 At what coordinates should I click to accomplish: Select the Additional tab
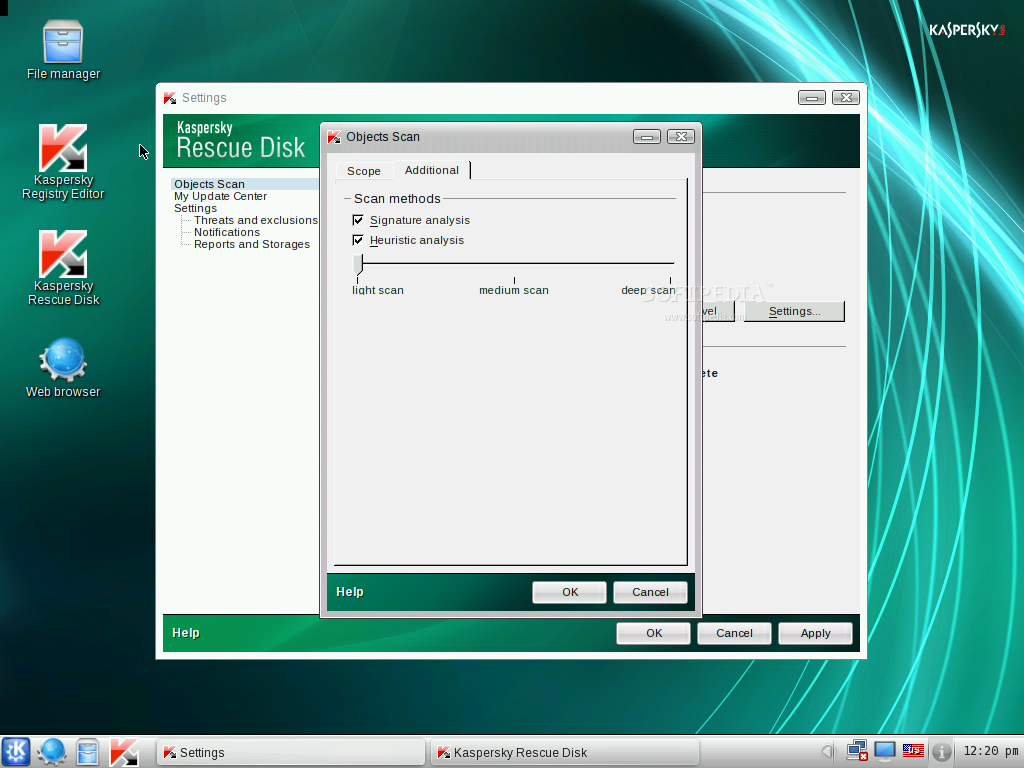[x=432, y=170]
